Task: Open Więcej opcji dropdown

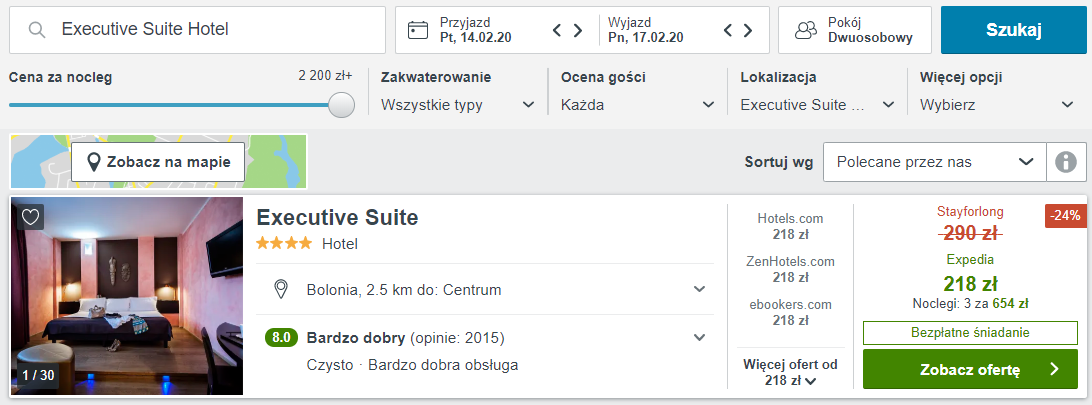Action: pyautogui.click(x=997, y=104)
